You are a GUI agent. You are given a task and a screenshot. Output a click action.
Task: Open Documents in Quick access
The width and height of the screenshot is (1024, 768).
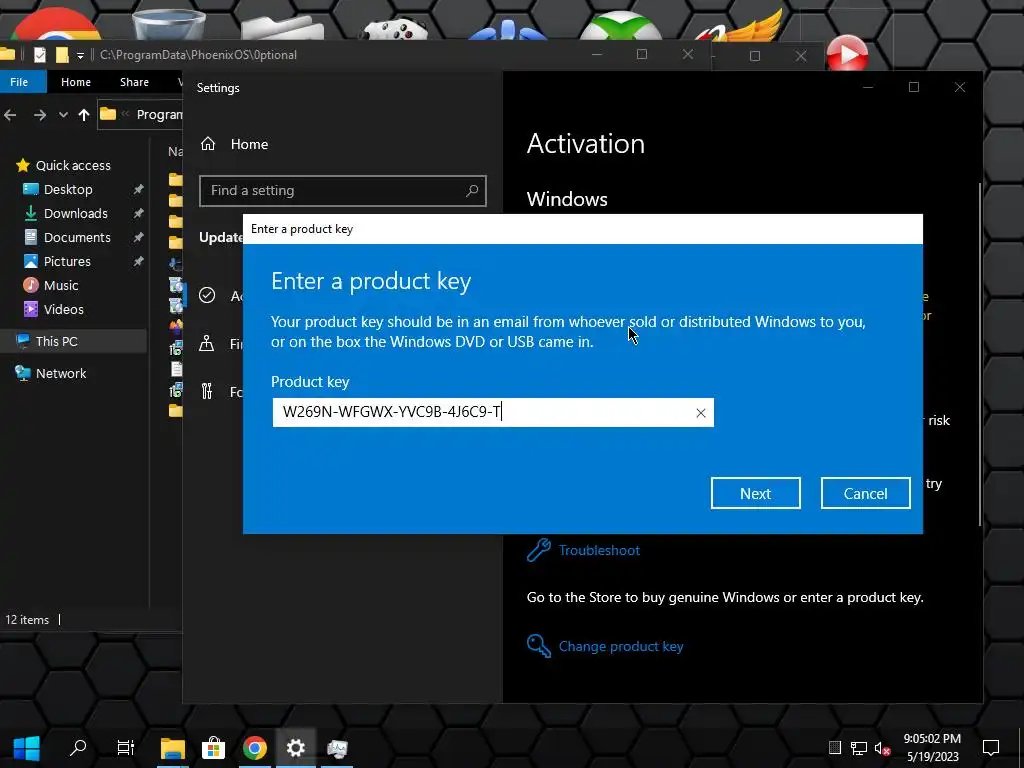click(76, 238)
